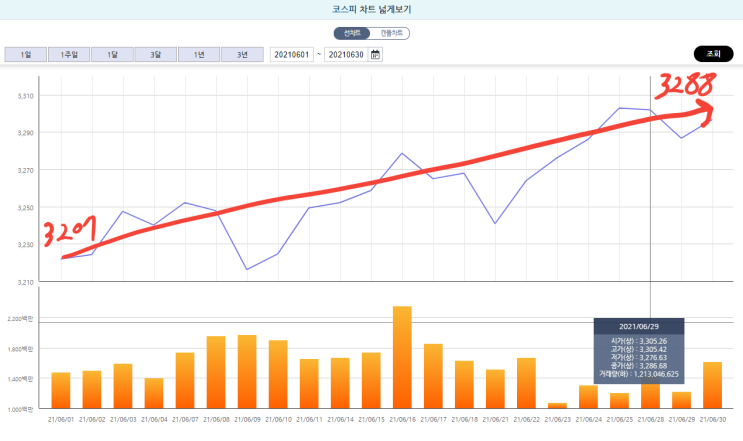Edit the end date field 20210630
This screenshot has height=441, width=743.
pos(346,54)
